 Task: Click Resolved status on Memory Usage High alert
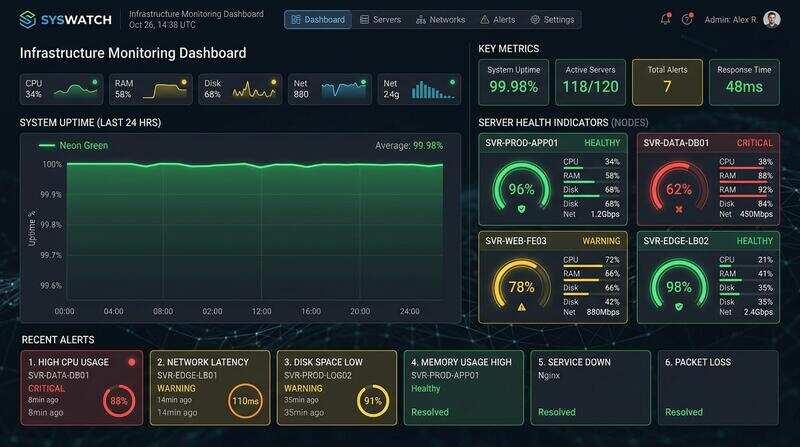(x=430, y=412)
